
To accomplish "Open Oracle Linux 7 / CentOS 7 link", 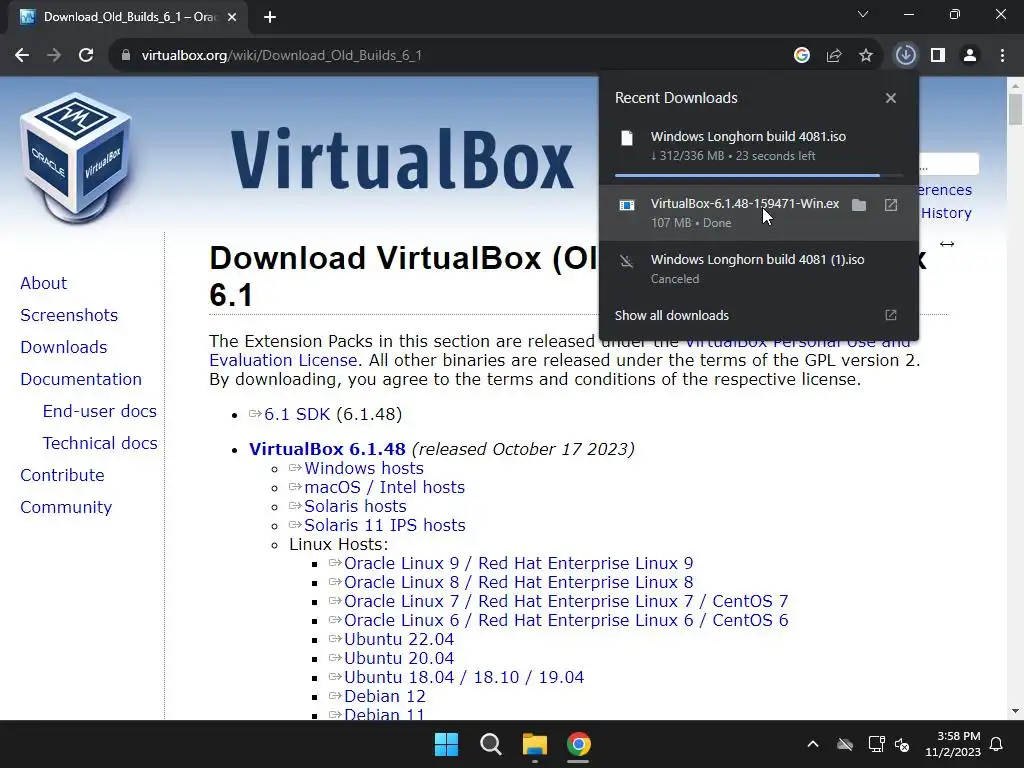I will (x=566, y=601).
